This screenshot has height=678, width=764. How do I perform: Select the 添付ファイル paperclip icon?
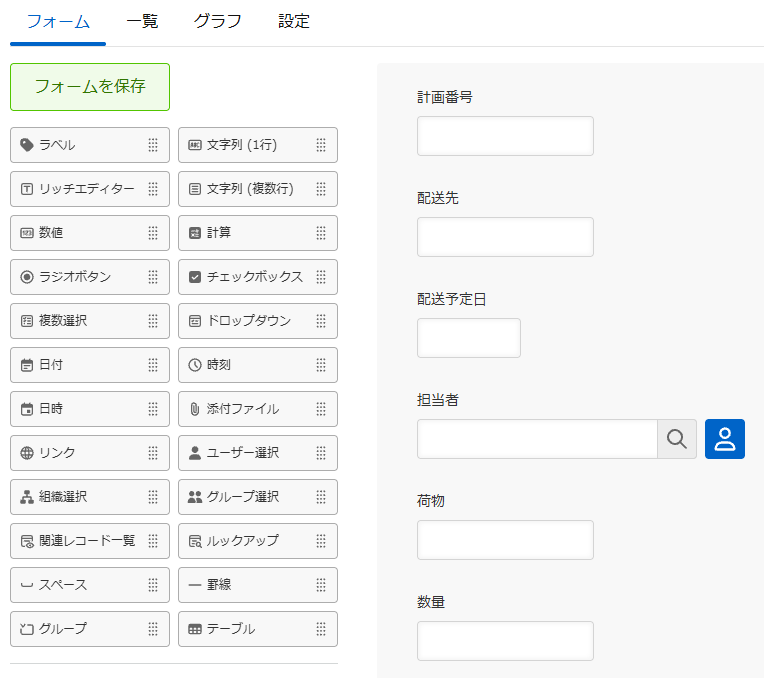tap(195, 409)
